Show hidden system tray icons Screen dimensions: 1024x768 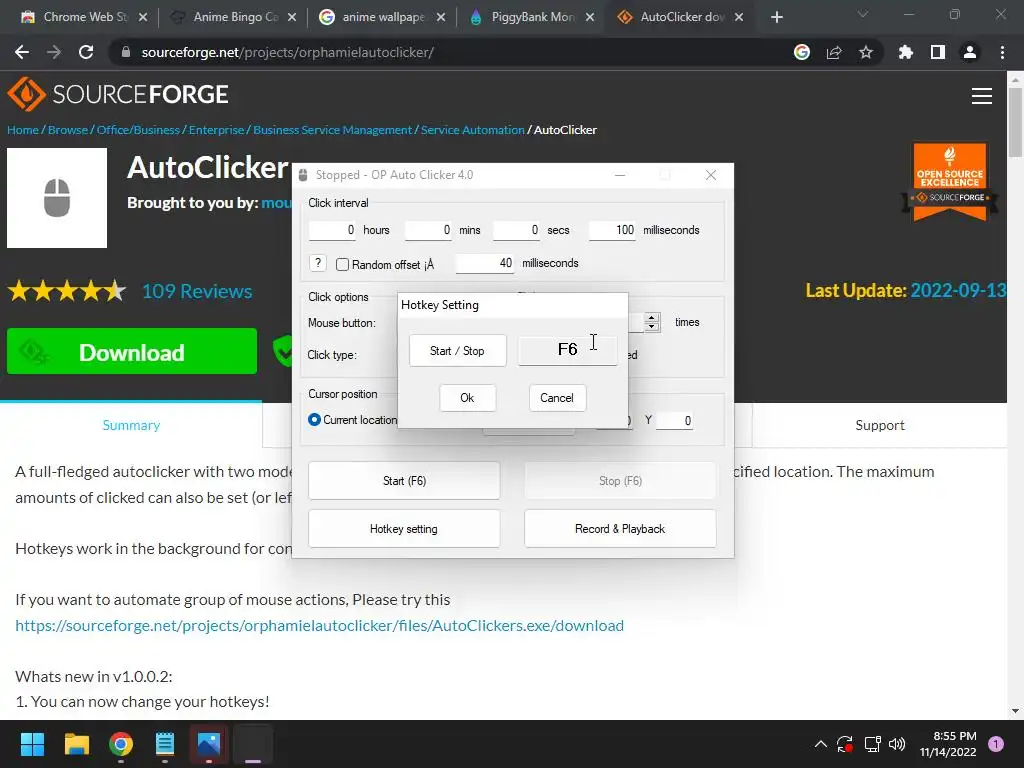(x=821, y=744)
